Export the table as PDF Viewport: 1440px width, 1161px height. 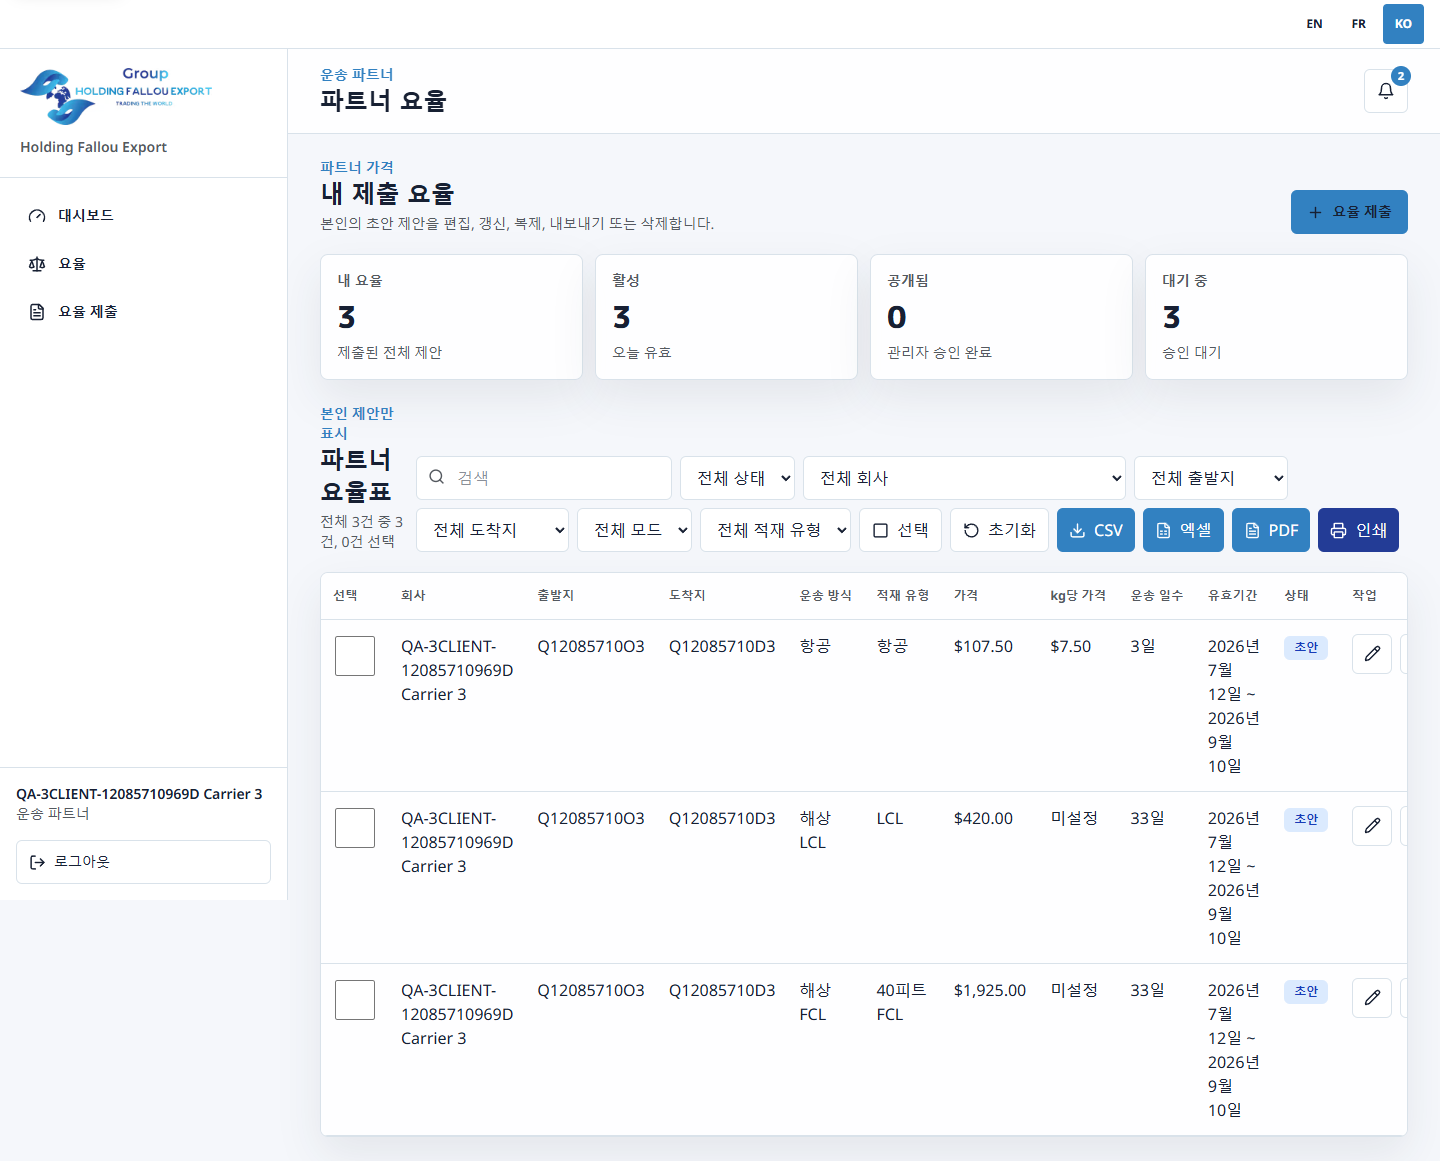point(1271,530)
